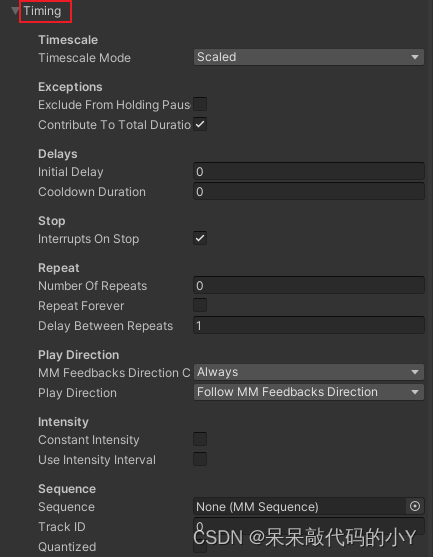Click the Cooldown Duration value field

[x=309, y=191]
